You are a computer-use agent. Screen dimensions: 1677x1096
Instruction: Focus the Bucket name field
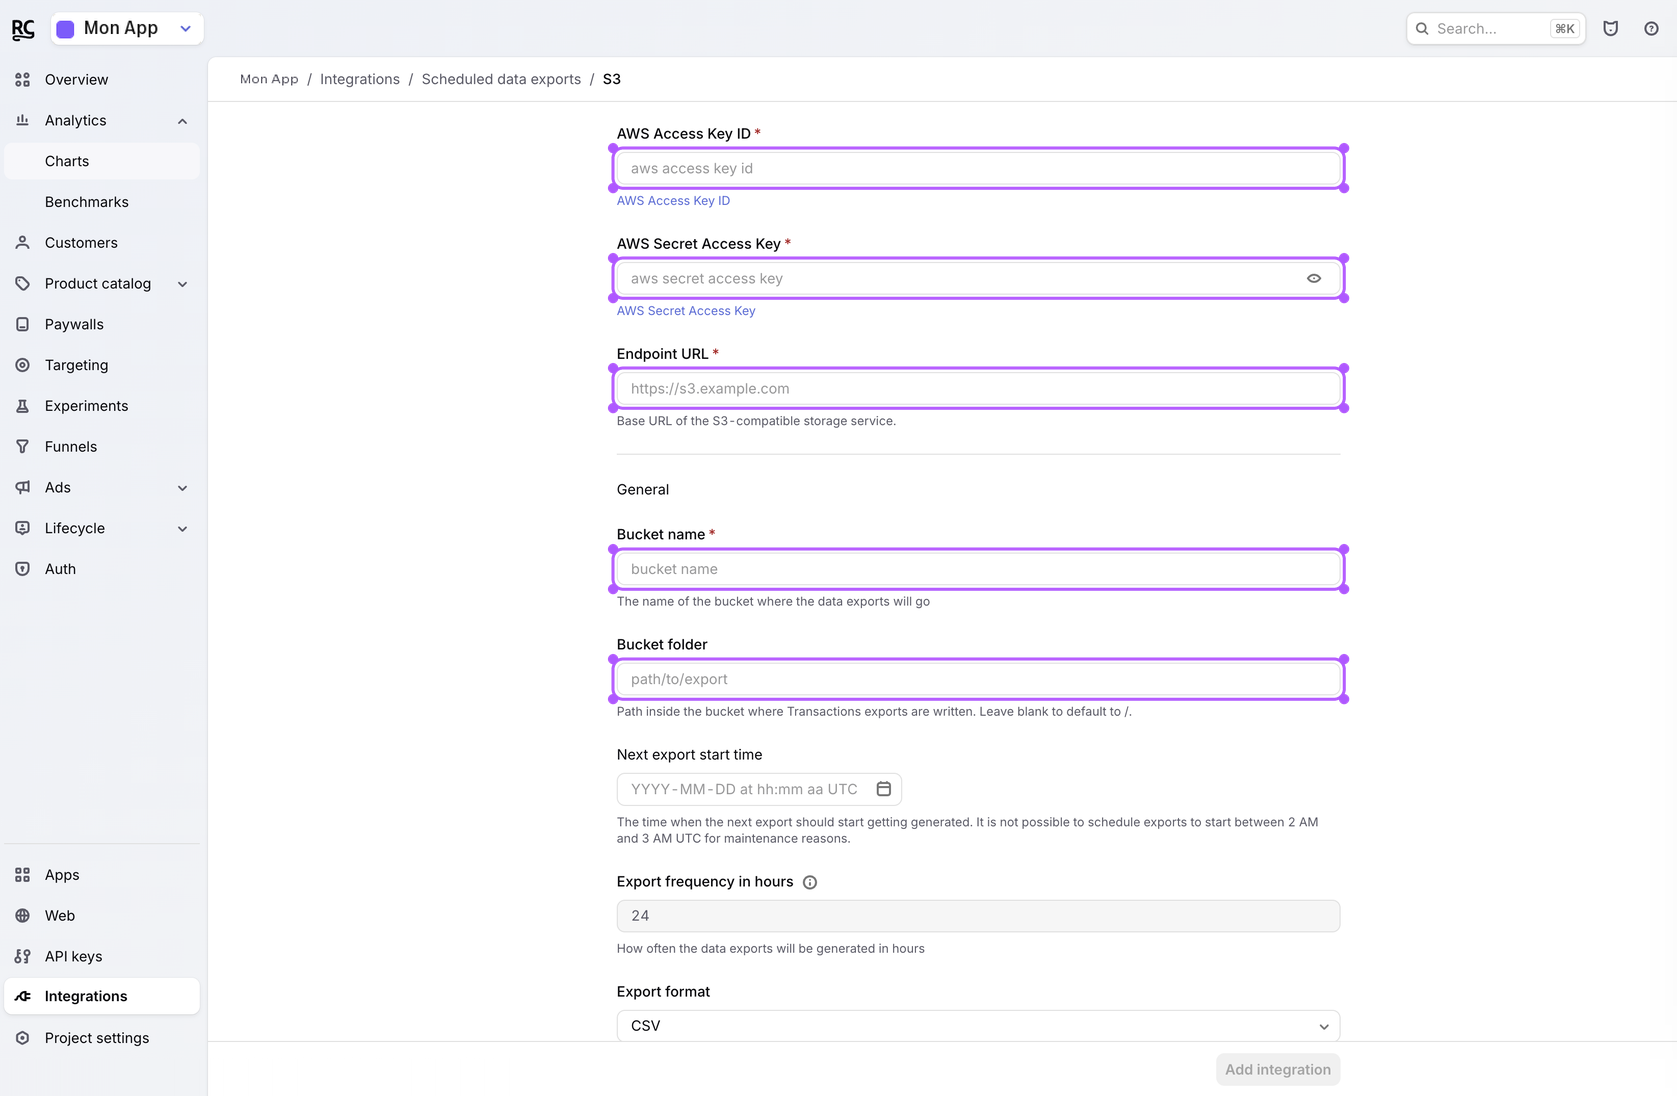tap(978, 569)
